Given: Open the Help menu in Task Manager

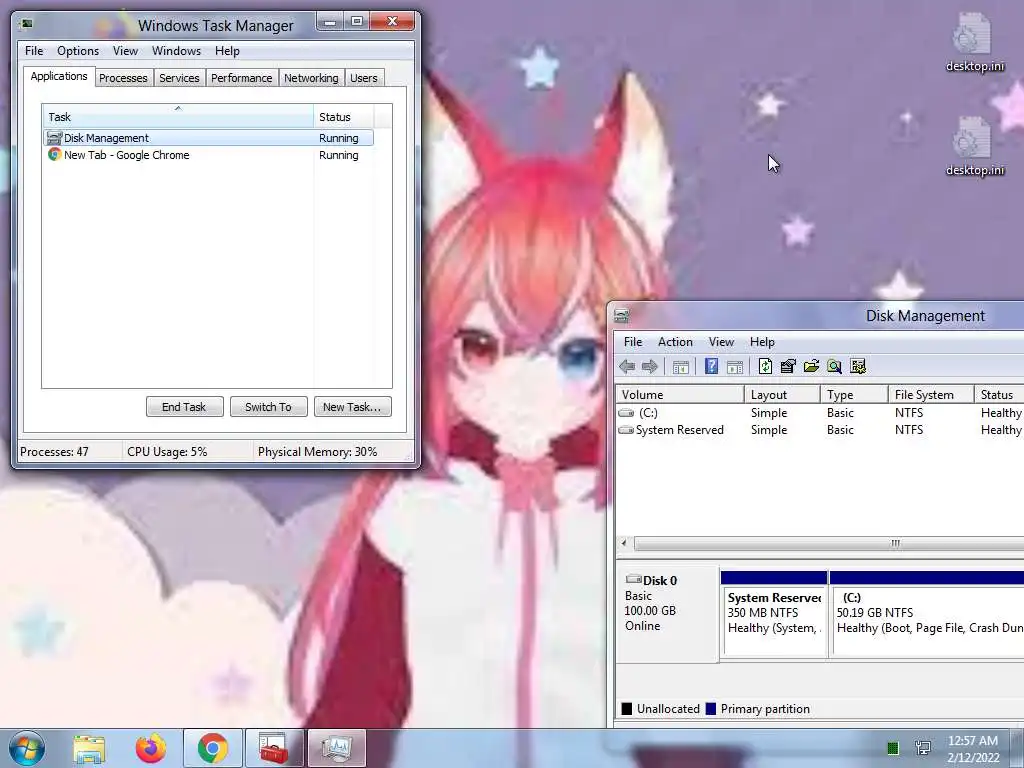Looking at the screenshot, I should (227, 51).
